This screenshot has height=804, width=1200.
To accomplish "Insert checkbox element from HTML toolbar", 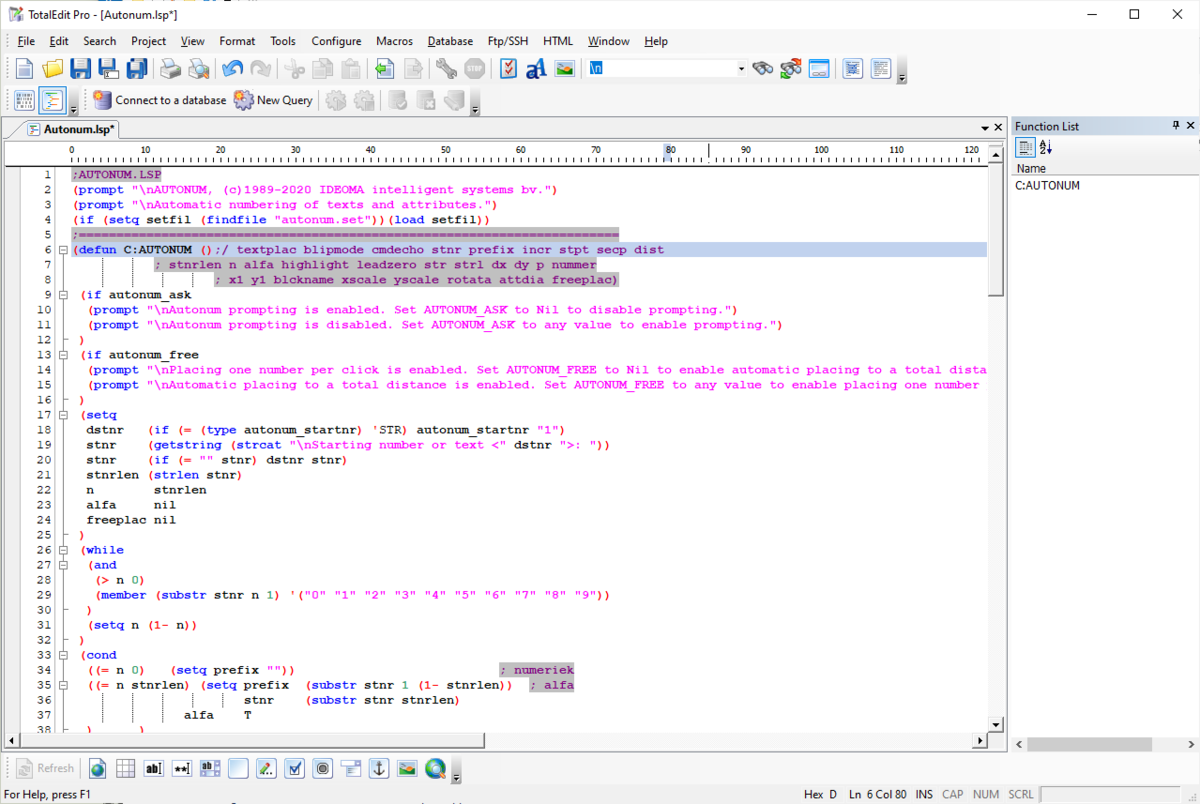I will pos(295,768).
